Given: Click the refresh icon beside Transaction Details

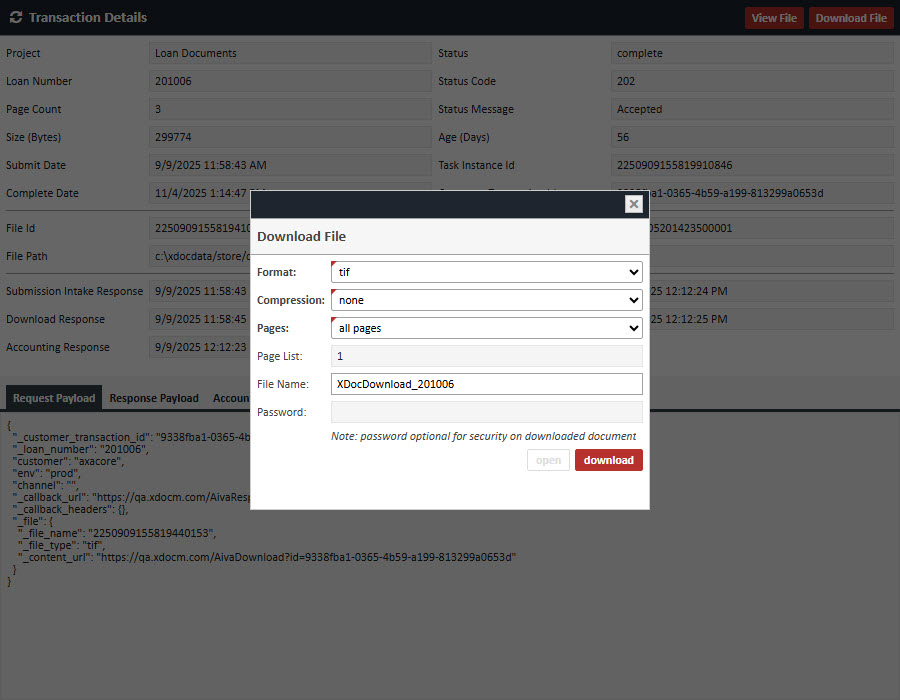Looking at the screenshot, I should click(x=15, y=18).
